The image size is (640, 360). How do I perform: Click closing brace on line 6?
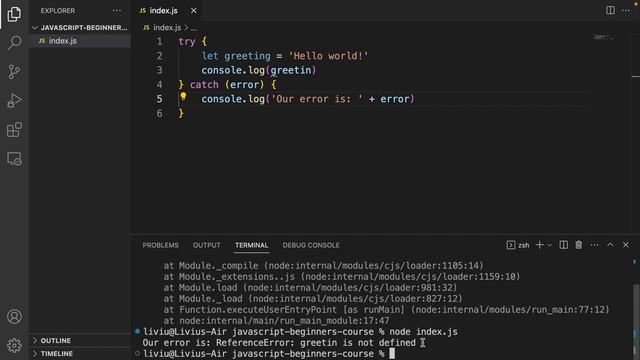[181, 113]
